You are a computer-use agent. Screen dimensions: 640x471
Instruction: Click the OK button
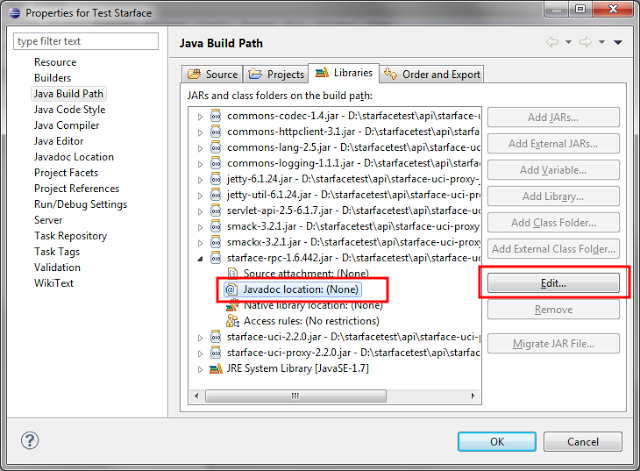tap(496, 441)
